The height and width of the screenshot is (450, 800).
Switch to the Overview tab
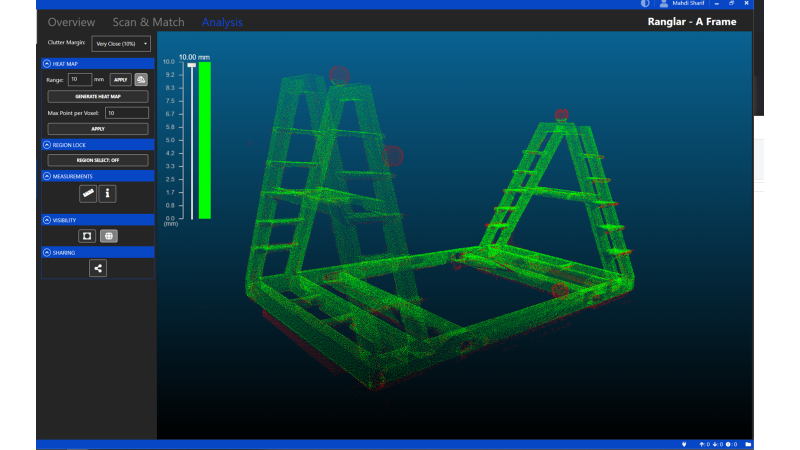(x=71, y=22)
